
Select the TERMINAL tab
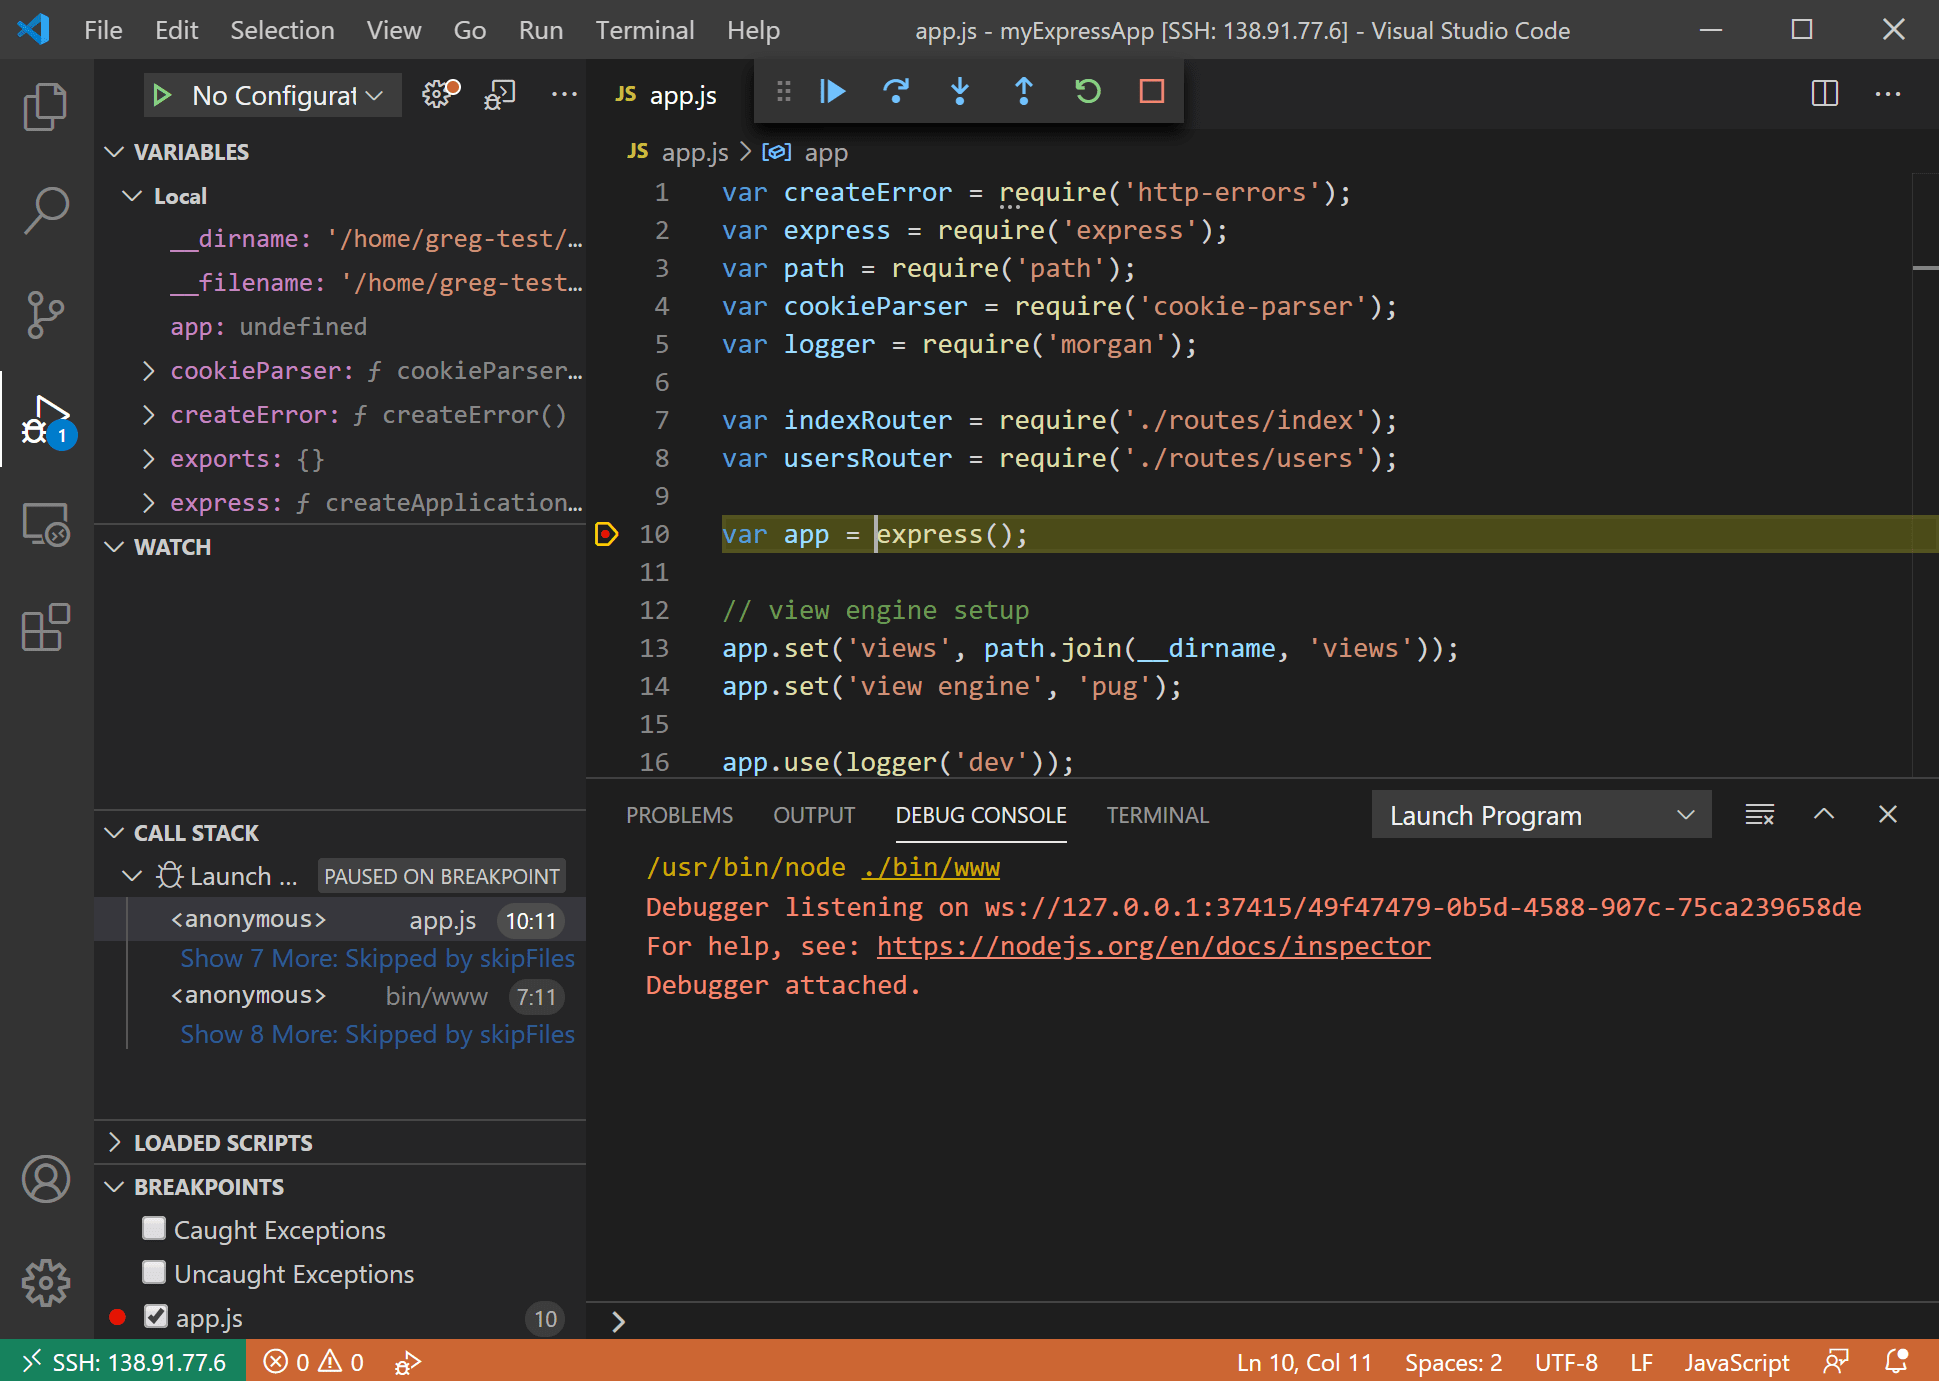[1158, 815]
